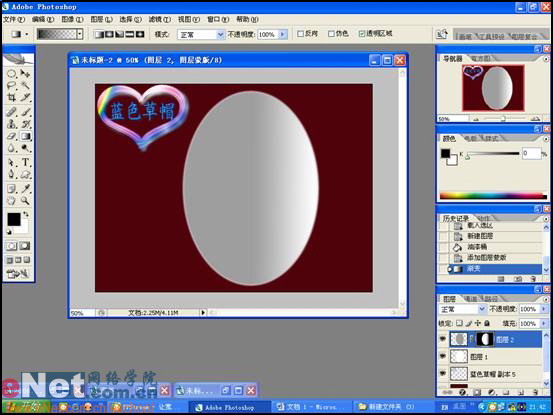Screen dimensions: 553x415
Task: Open the 编辑 (Edit) menu
Action: pyautogui.click(x=43, y=19)
